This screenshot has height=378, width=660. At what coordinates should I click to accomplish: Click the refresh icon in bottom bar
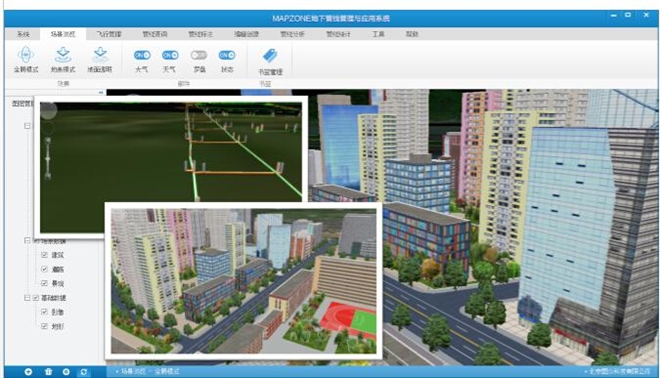[84, 372]
